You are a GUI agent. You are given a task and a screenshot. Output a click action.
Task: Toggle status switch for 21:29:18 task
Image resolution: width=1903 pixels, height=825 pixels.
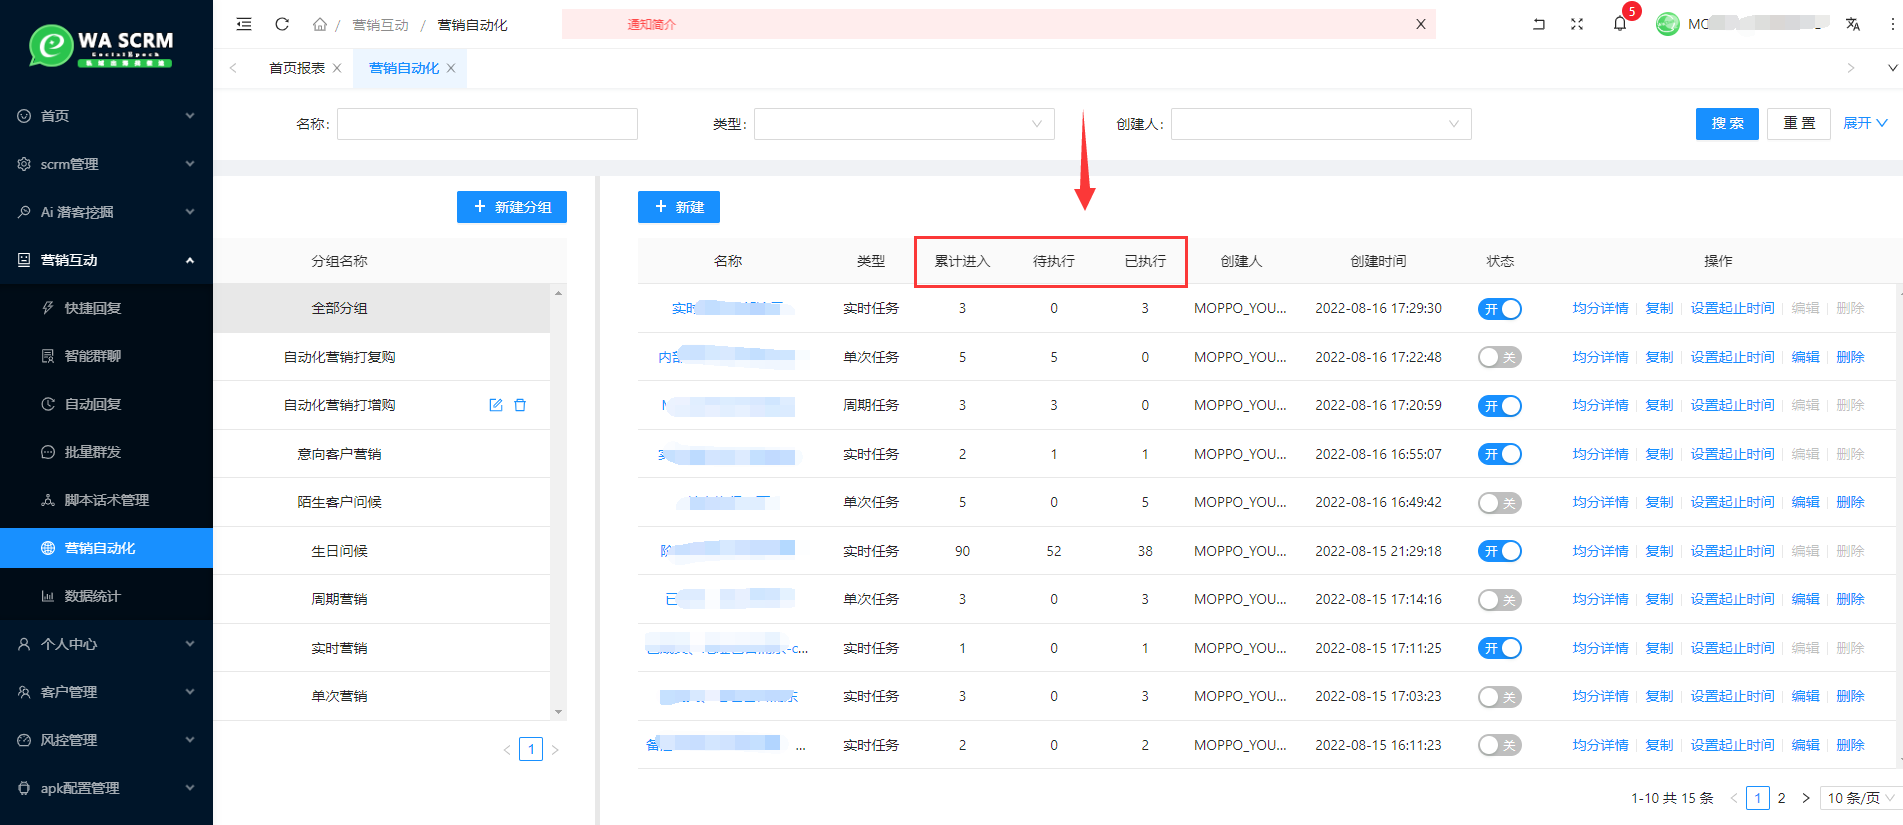[x=1500, y=551]
